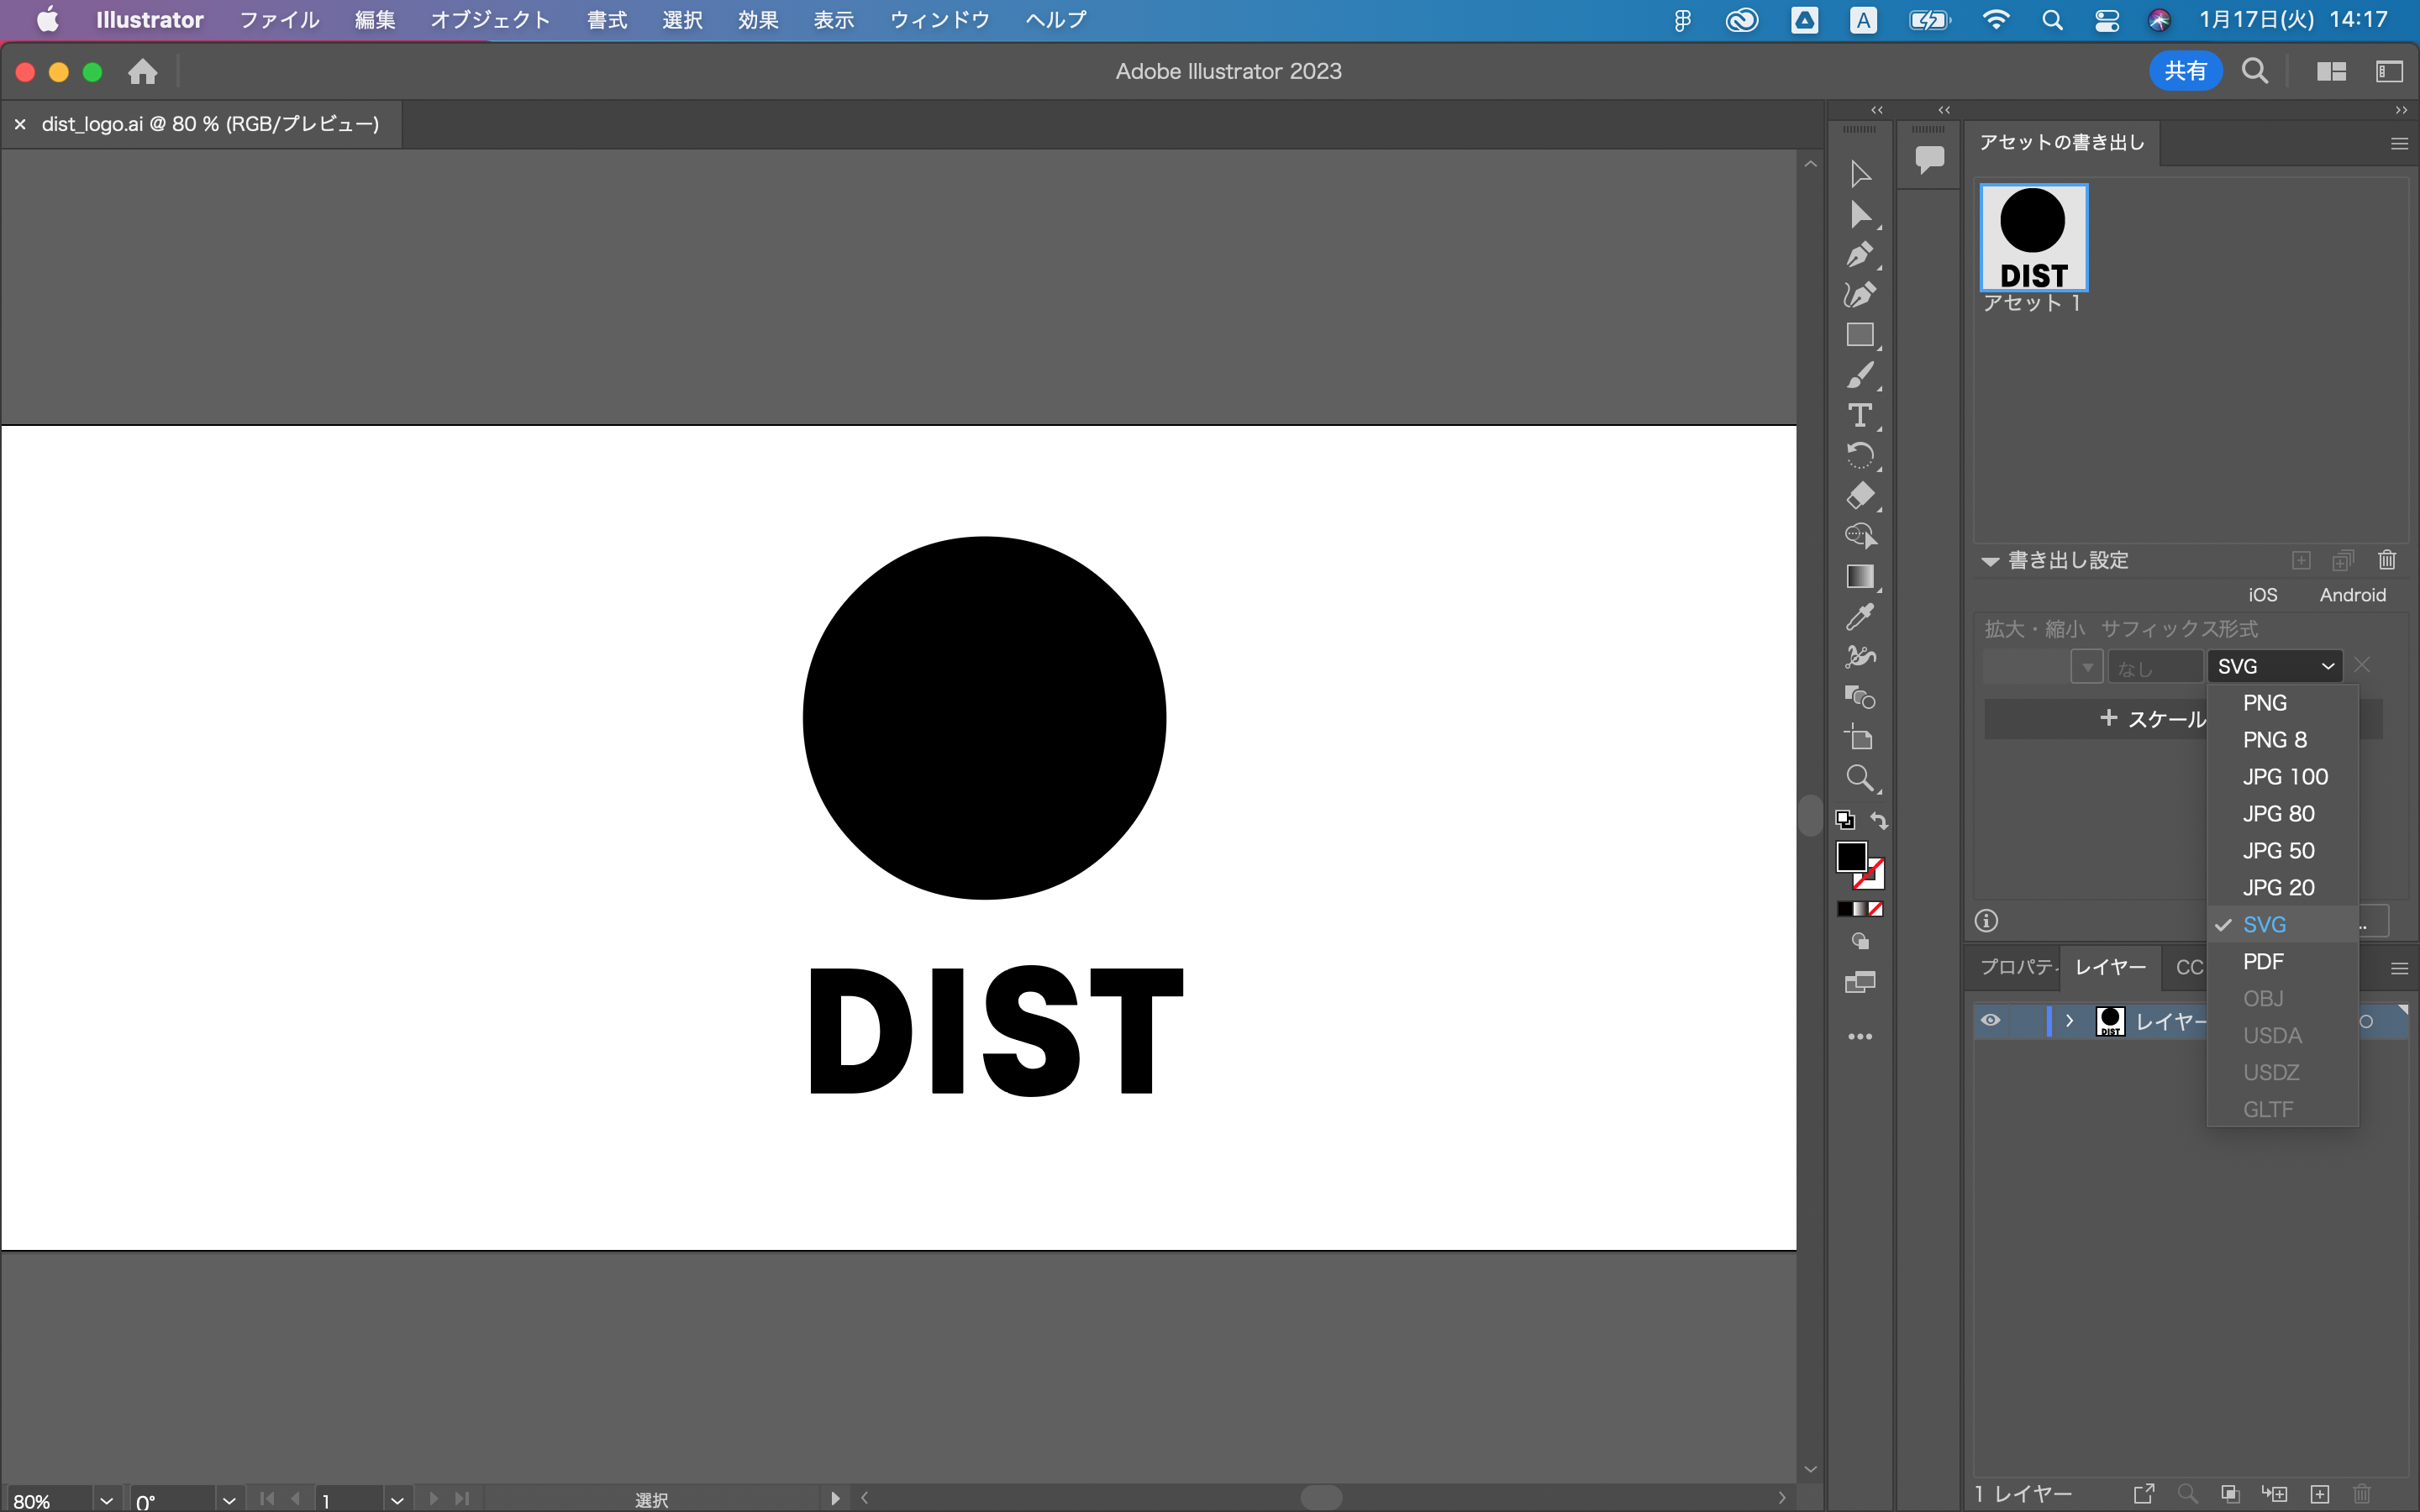This screenshot has height=1512, width=2420.
Task: Open the scale value dropdown arrow
Action: pyautogui.click(x=2087, y=666)
